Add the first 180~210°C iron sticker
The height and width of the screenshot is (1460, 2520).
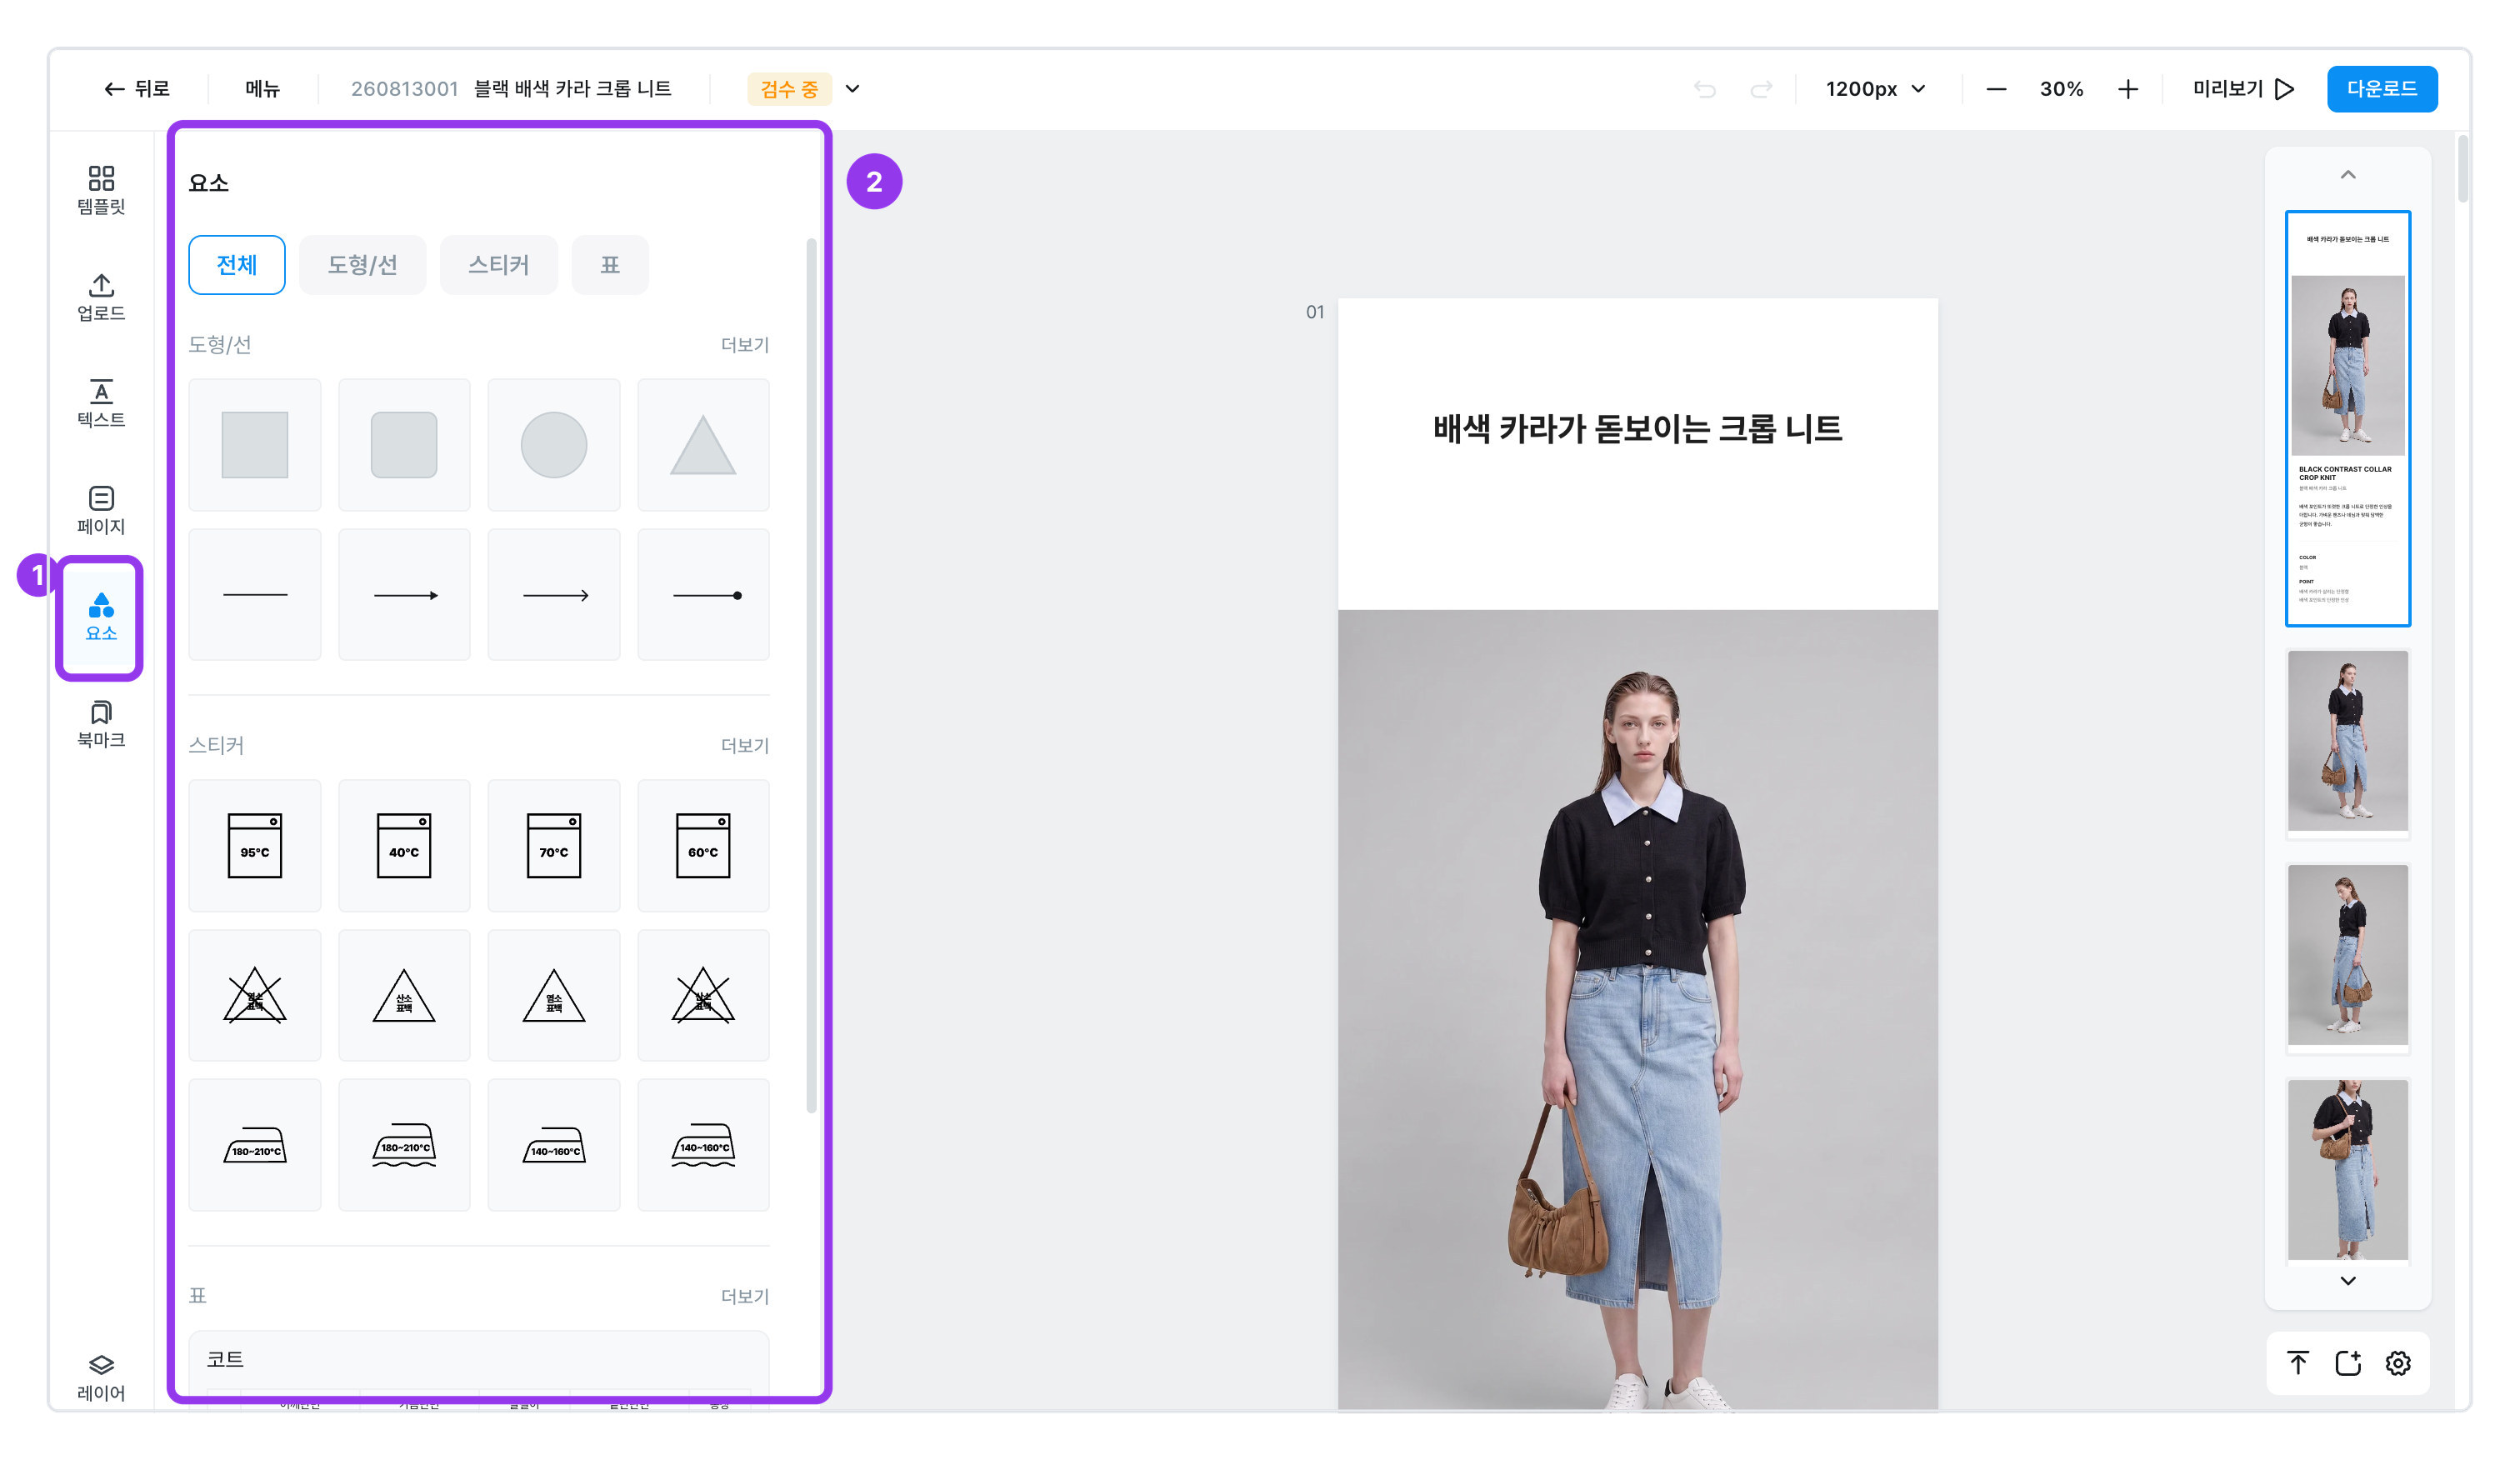[255, 1145]
